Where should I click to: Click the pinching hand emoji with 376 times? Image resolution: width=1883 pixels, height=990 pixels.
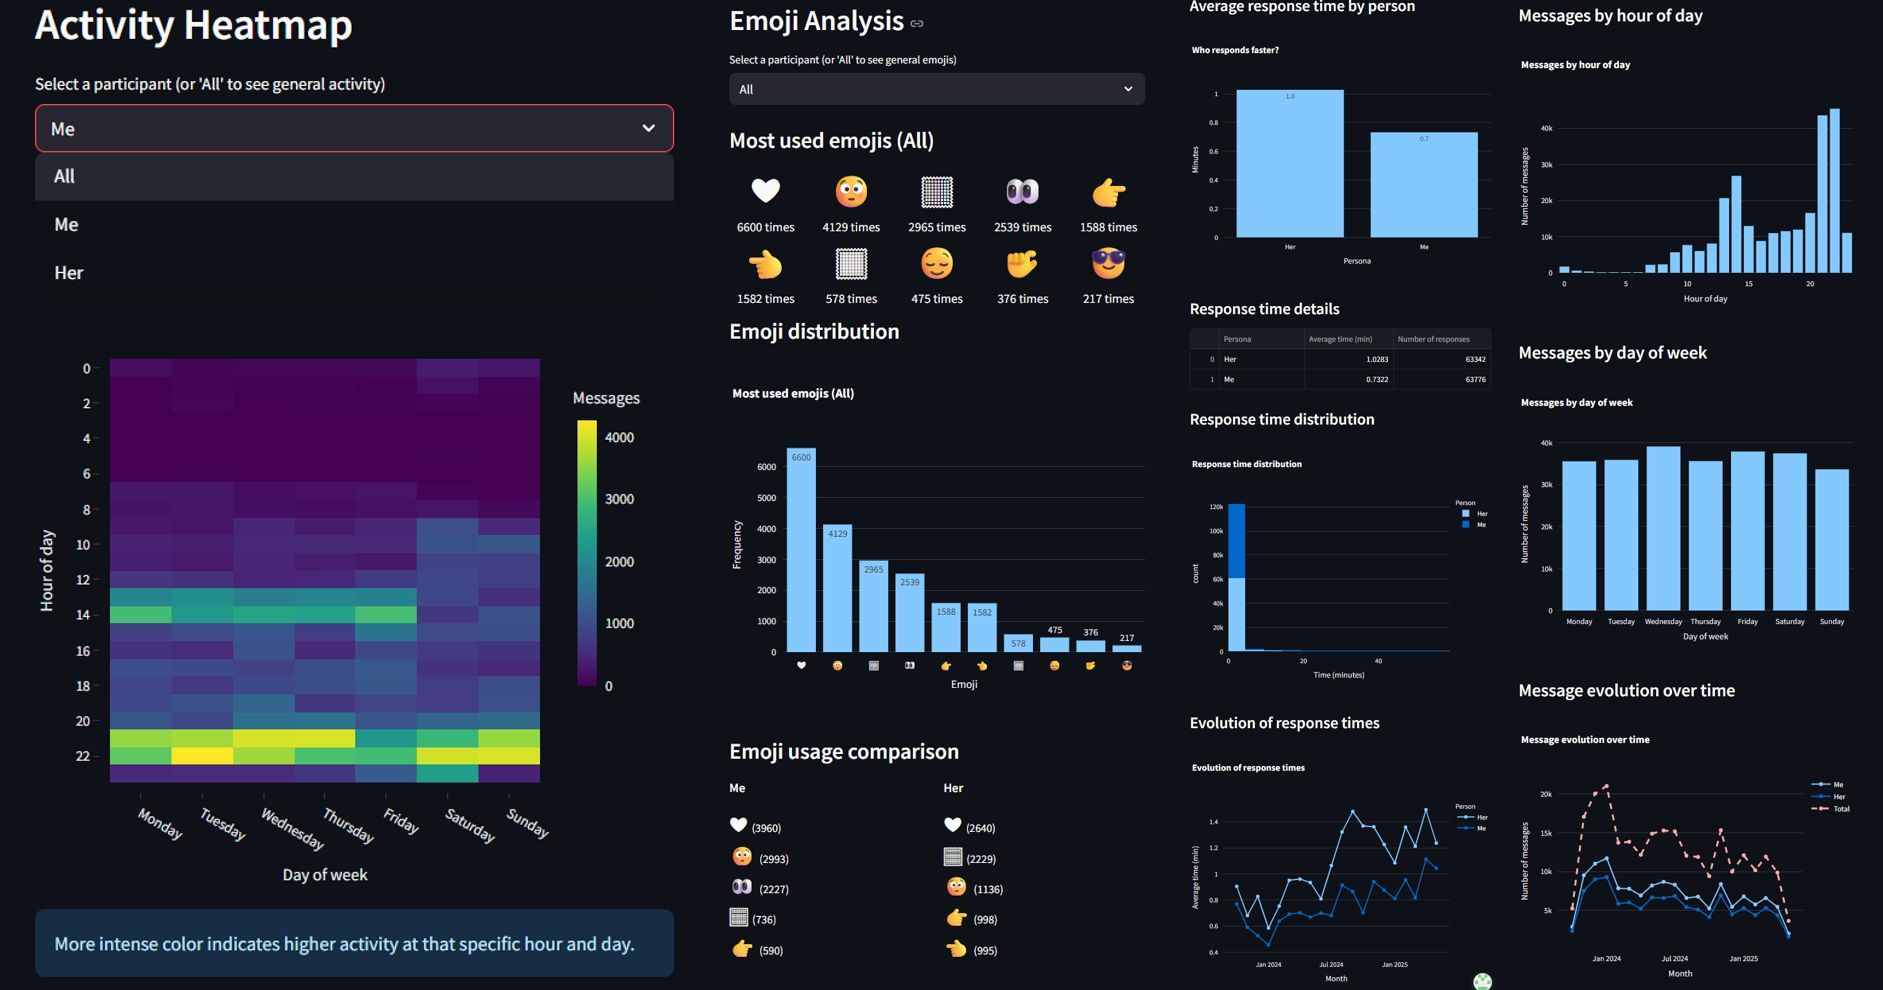tap(1022, 264)
